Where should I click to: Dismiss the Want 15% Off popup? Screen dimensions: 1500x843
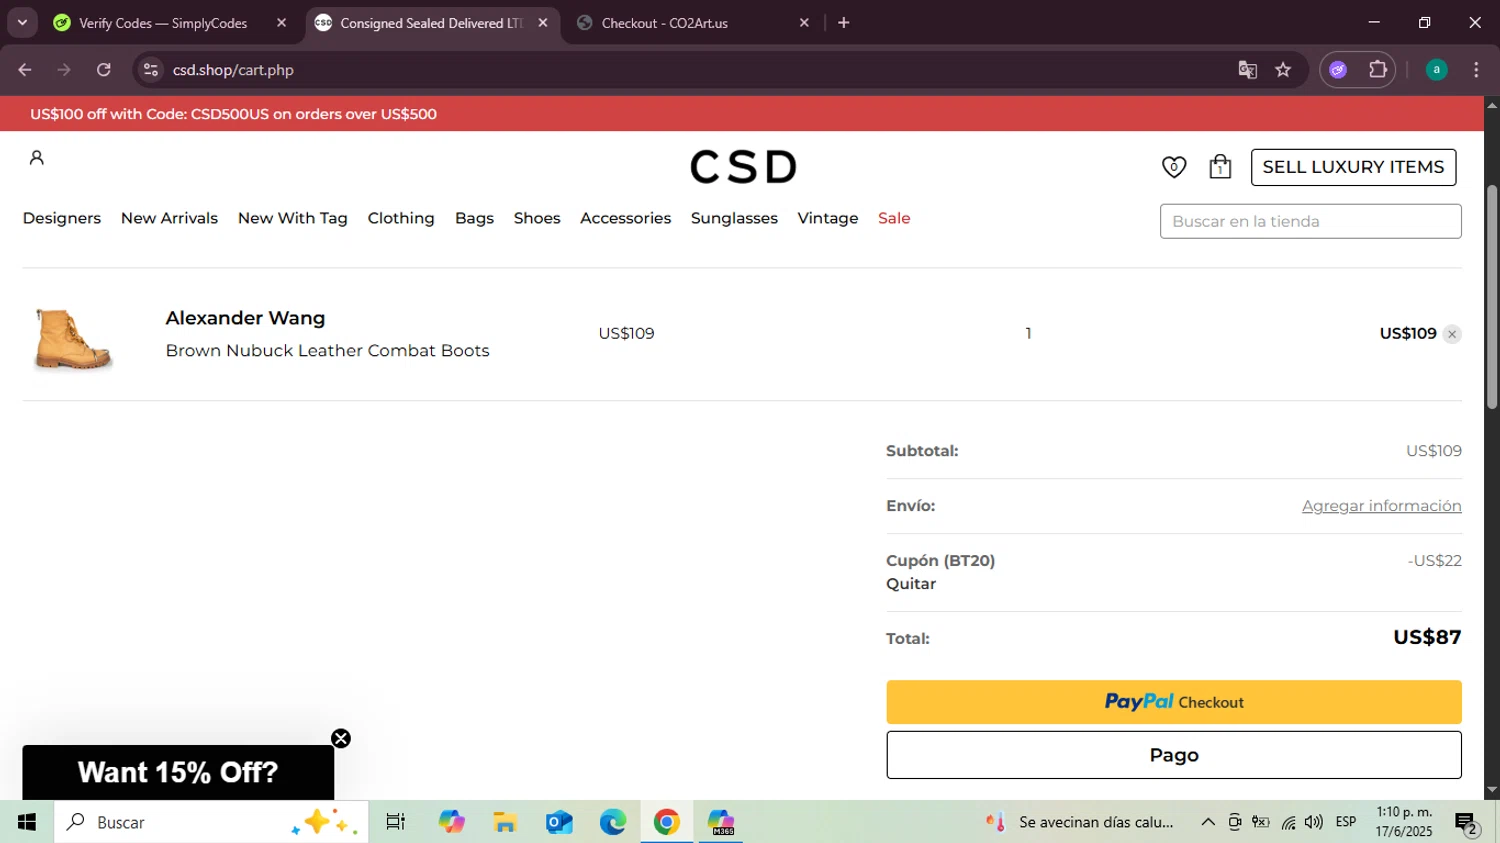tap(341, 739)
